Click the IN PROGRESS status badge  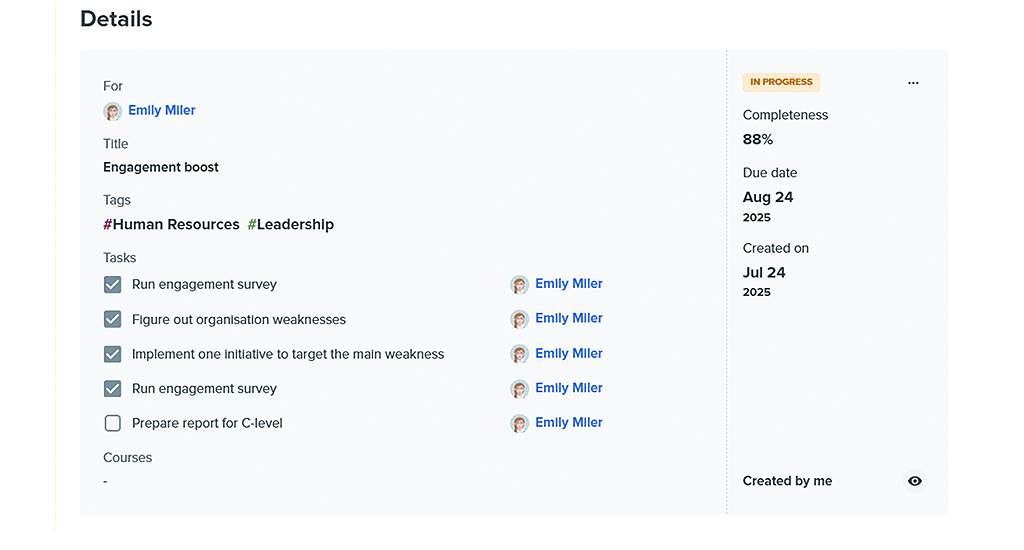point(781,82)
